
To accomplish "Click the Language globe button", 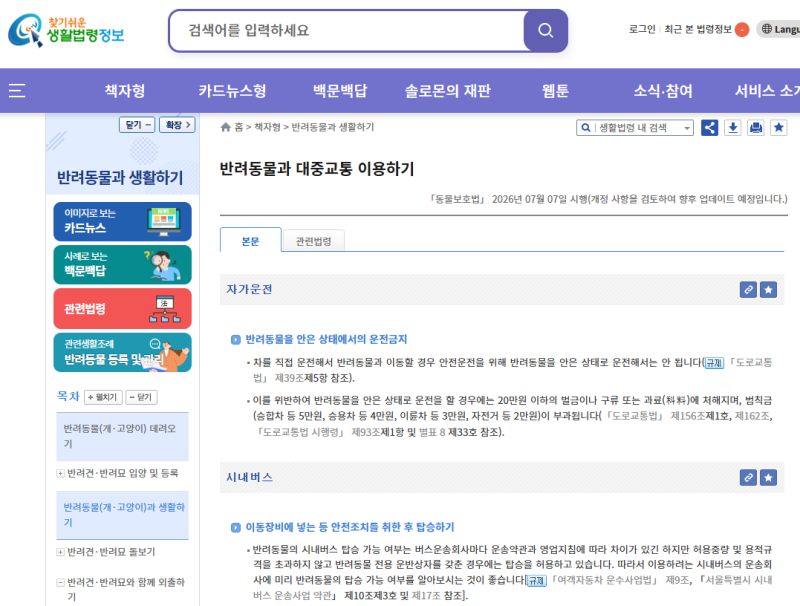I will coord(779,30).
